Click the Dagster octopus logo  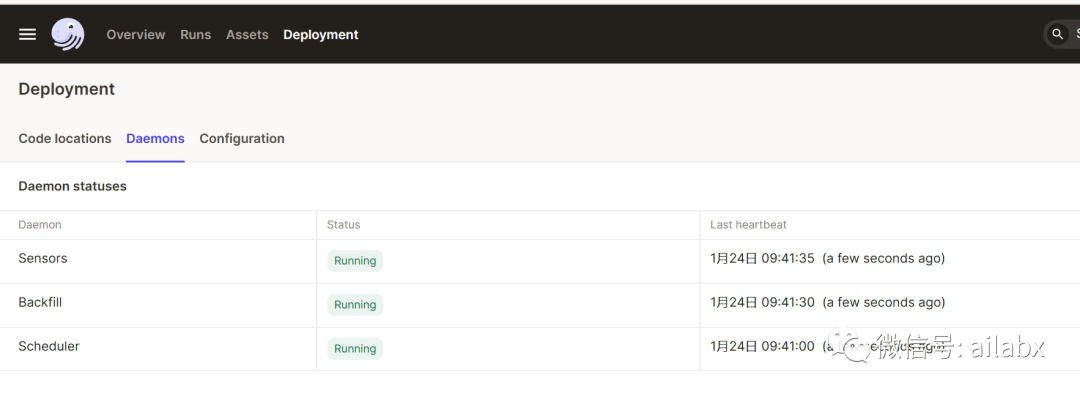[x=68, y=34]
